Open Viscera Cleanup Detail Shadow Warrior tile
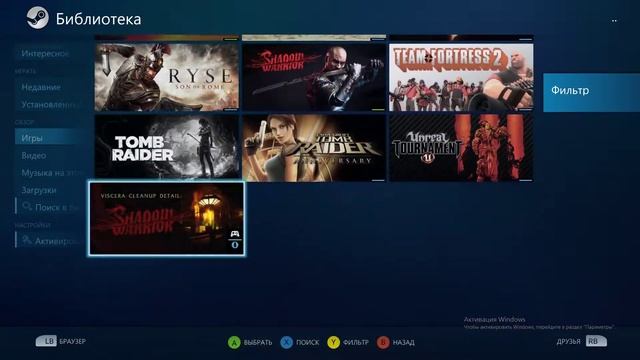 (x=167, y=219)
